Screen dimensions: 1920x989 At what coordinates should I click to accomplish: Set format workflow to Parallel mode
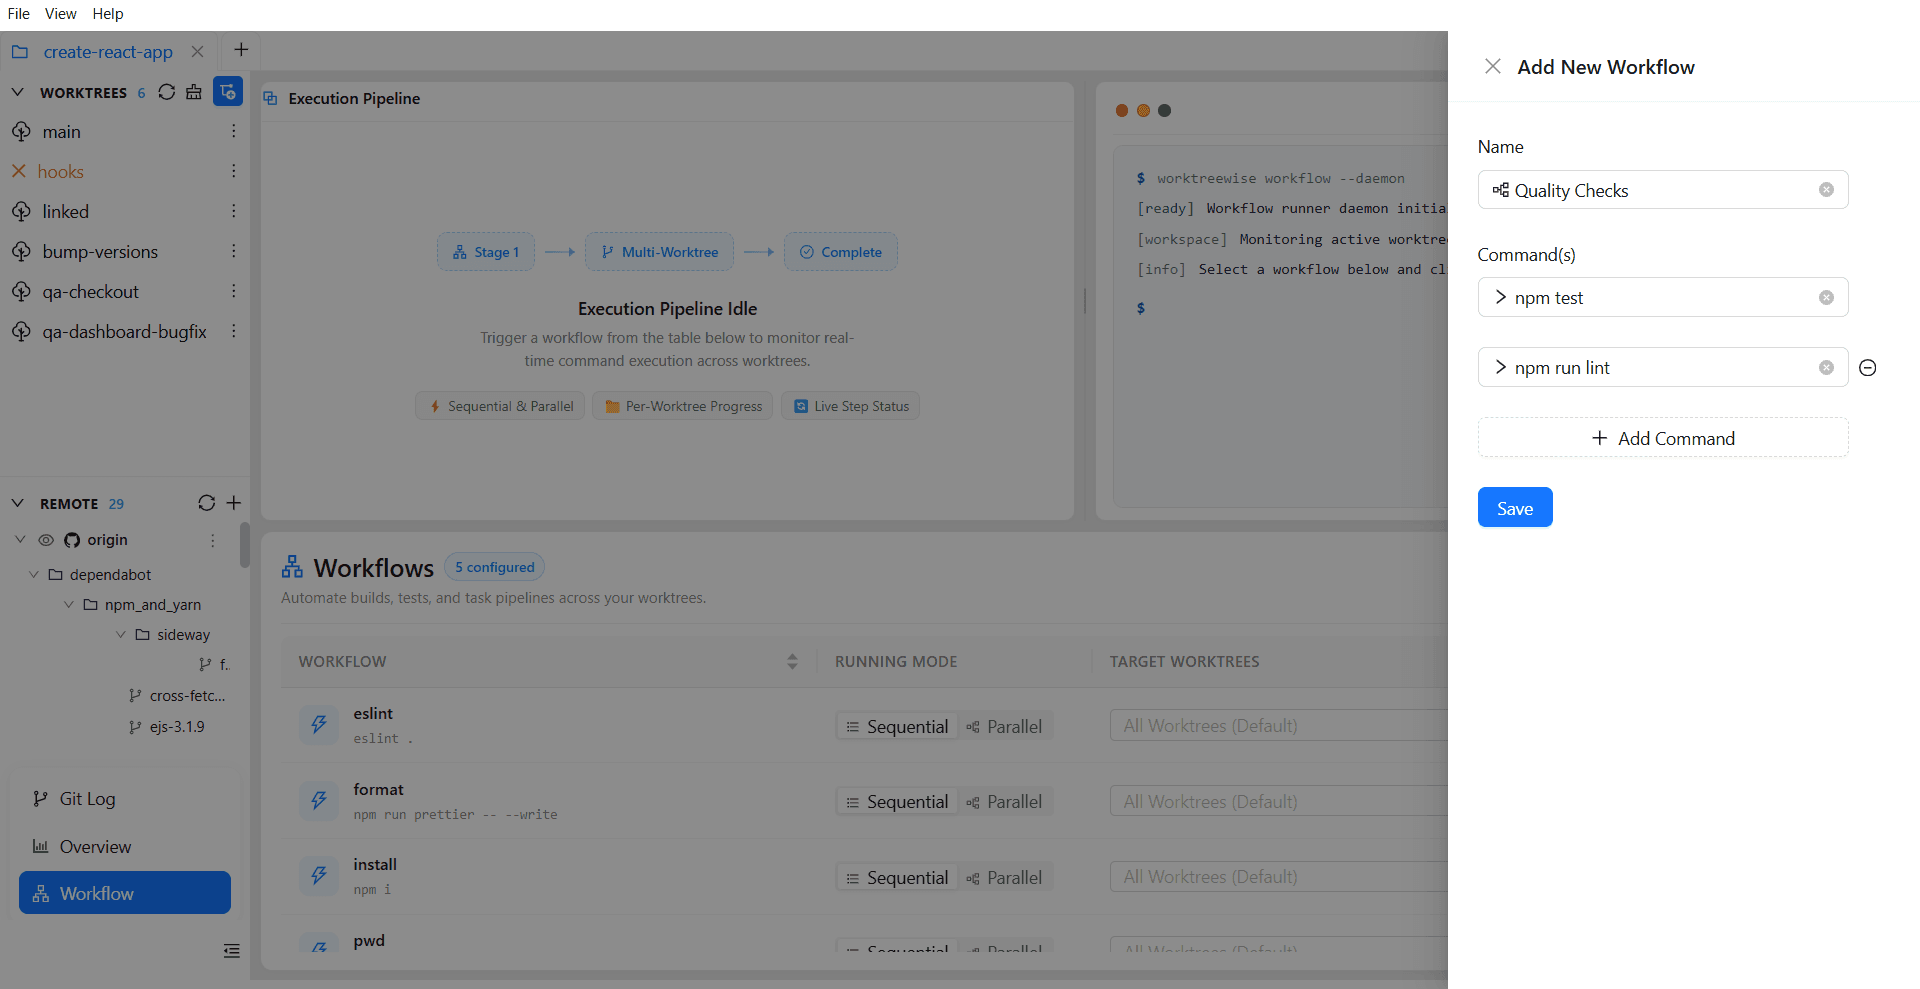pyautogui.click(x=1005, y=802)
